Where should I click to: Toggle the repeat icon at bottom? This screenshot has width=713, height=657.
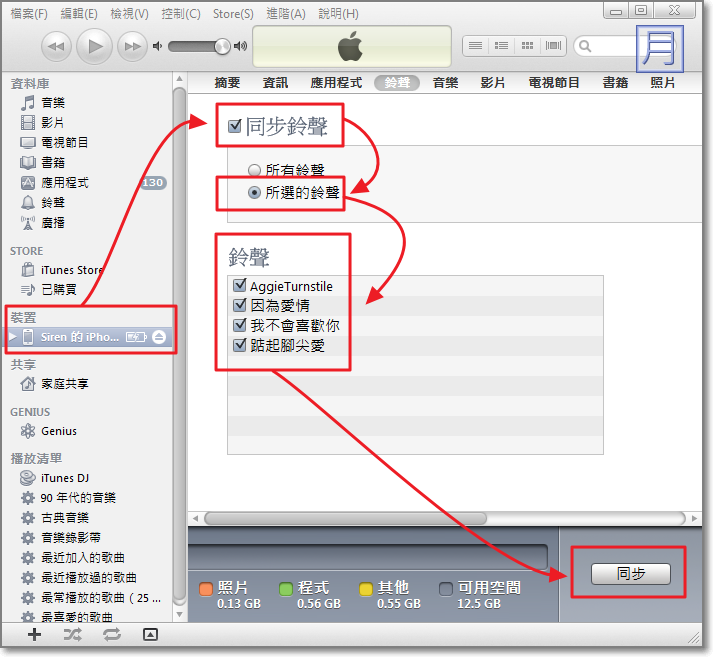click(x=111, y=634)
